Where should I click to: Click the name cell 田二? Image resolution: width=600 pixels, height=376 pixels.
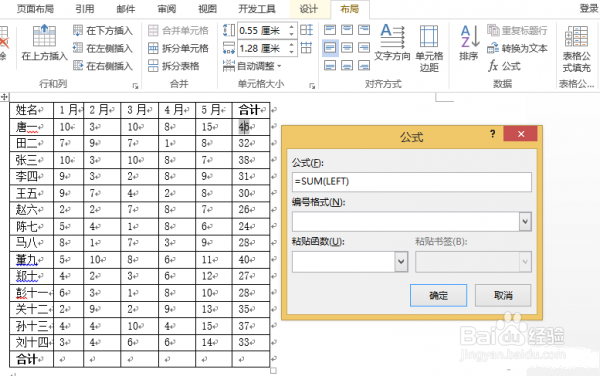pyautogui.click(x=31, y=143)
